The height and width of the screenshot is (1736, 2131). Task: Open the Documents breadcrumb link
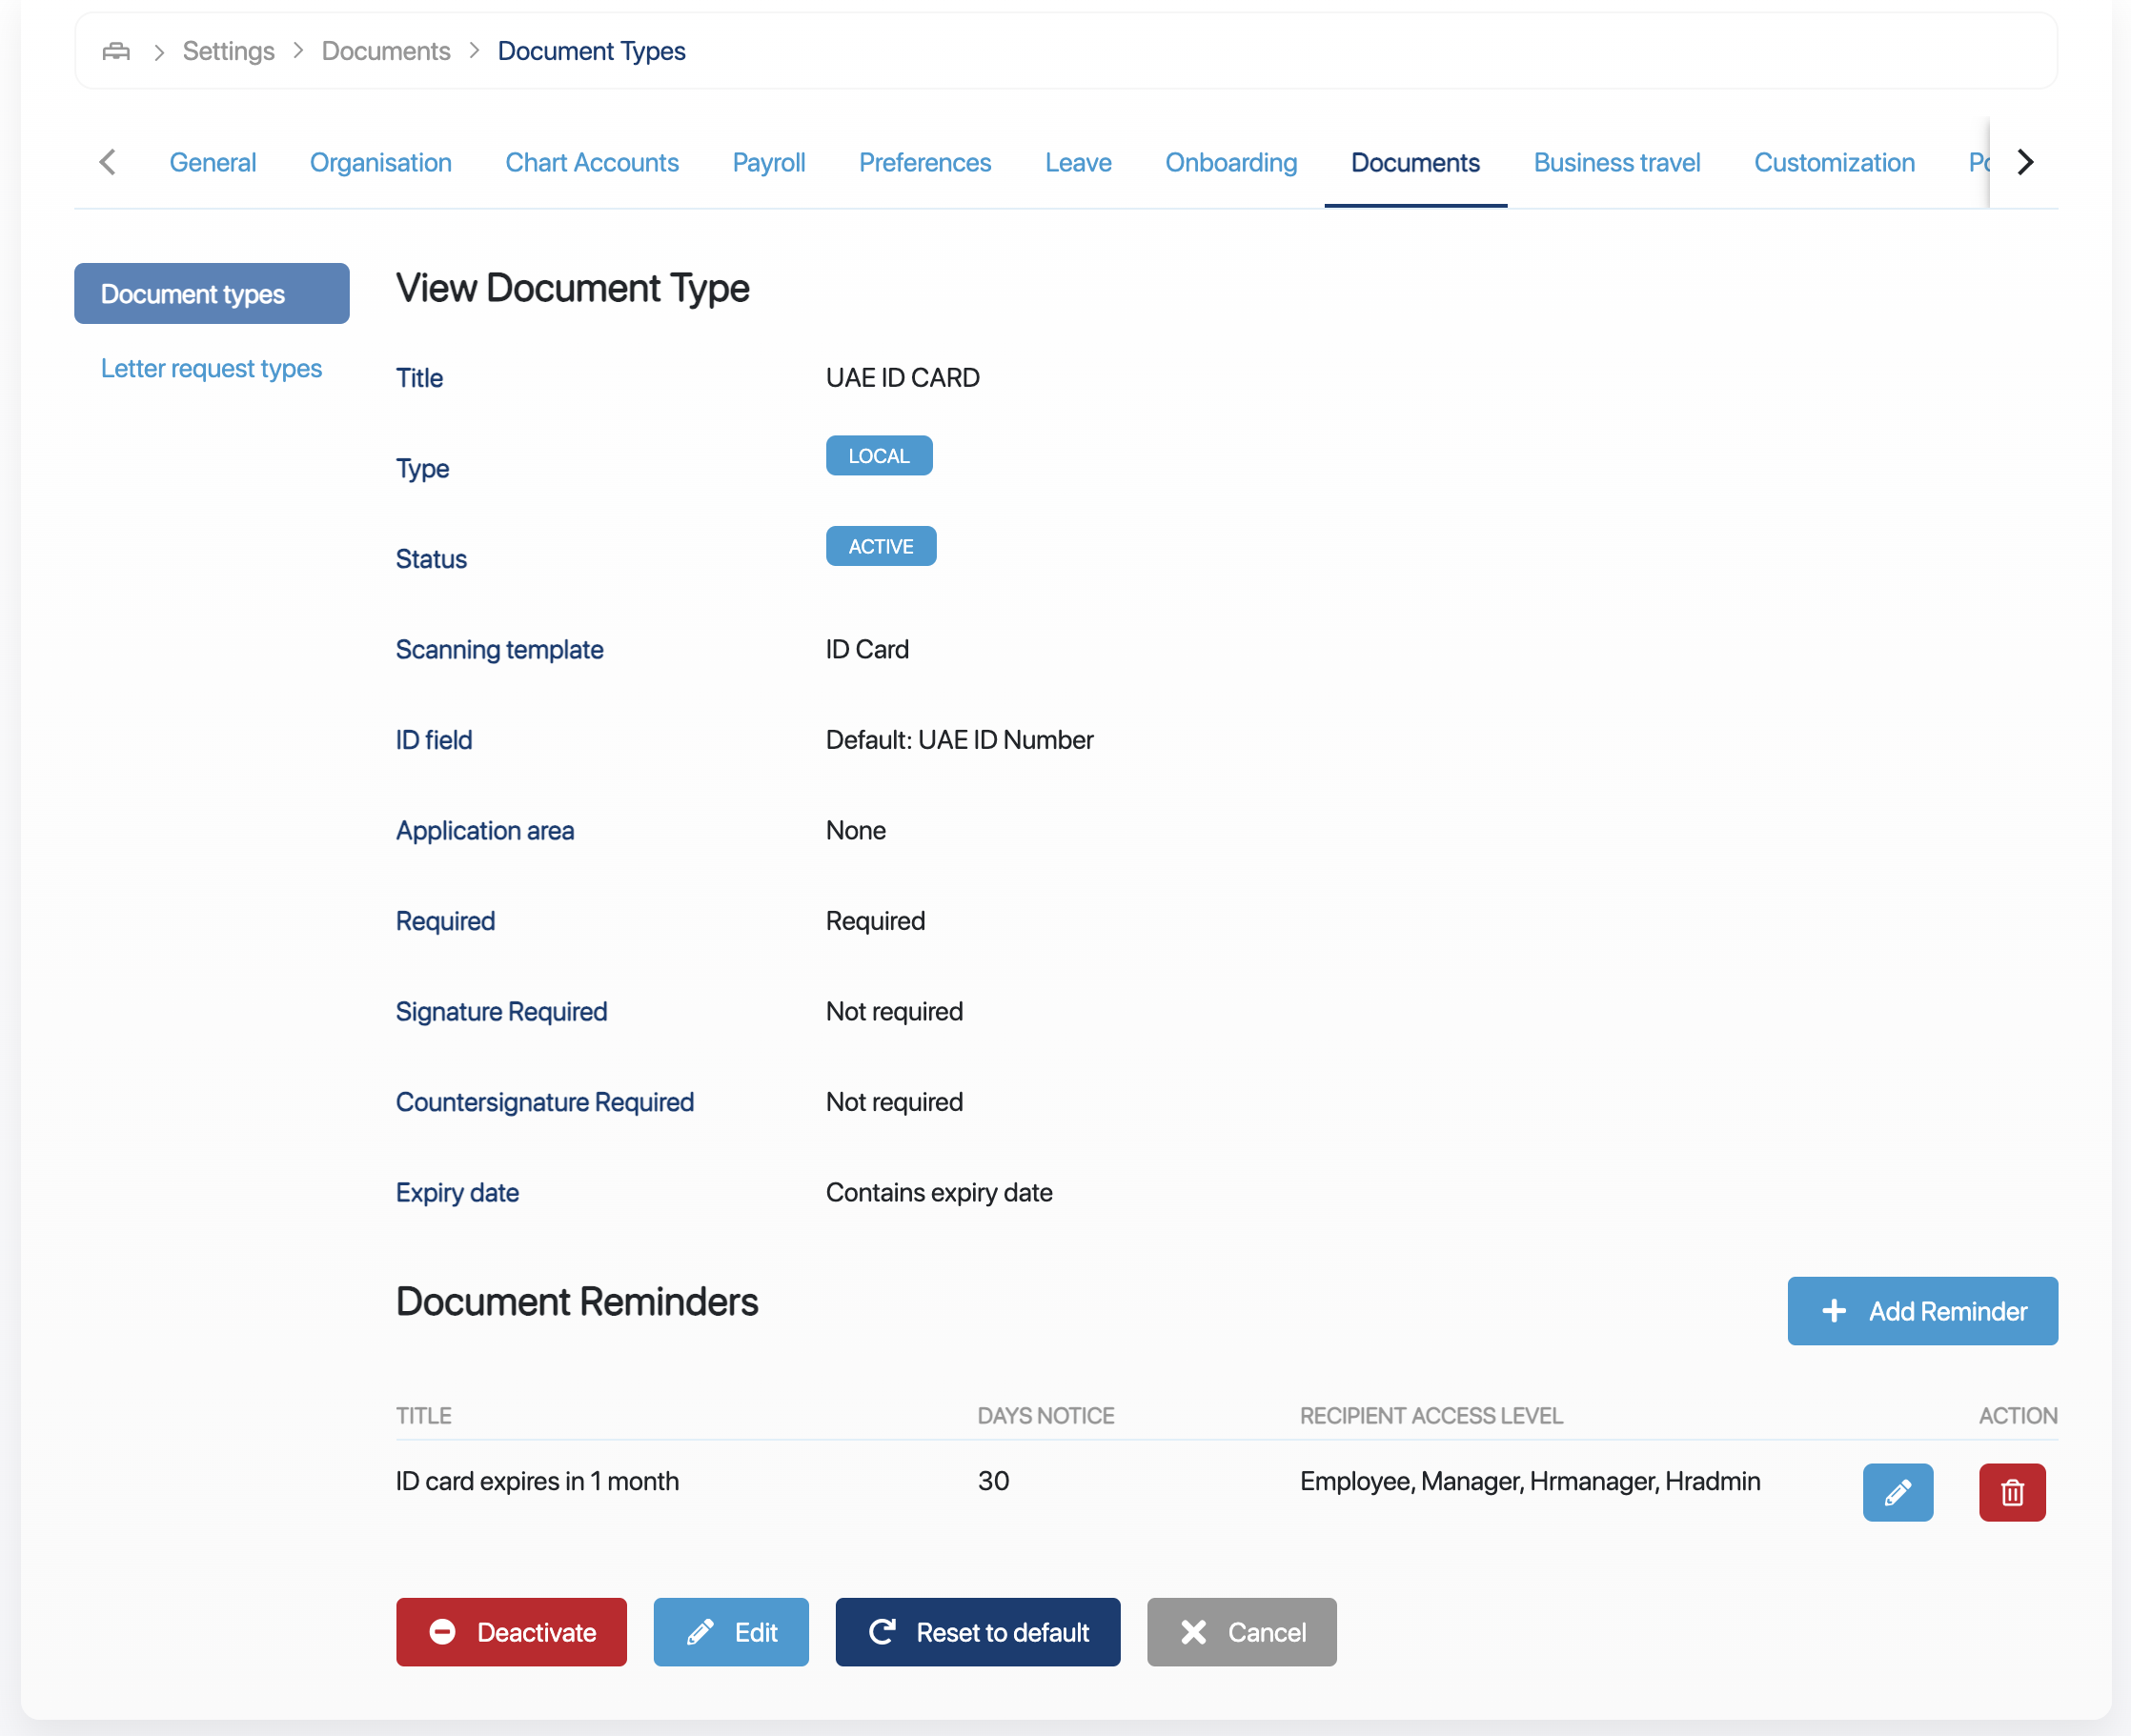tap(385, 51)
